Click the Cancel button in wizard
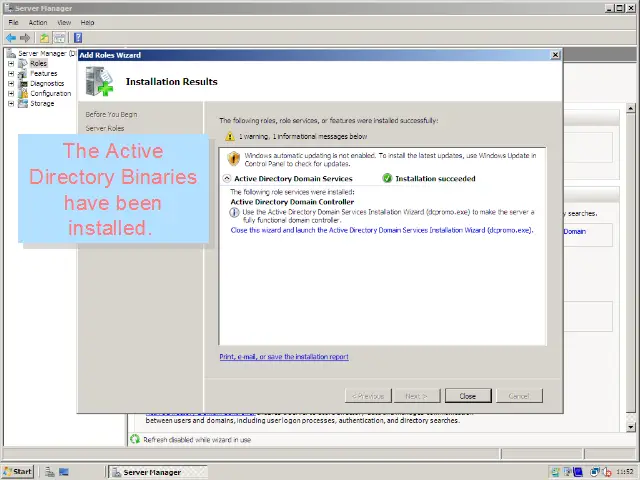Screen dimensions: 640x480 pos(519,396)
